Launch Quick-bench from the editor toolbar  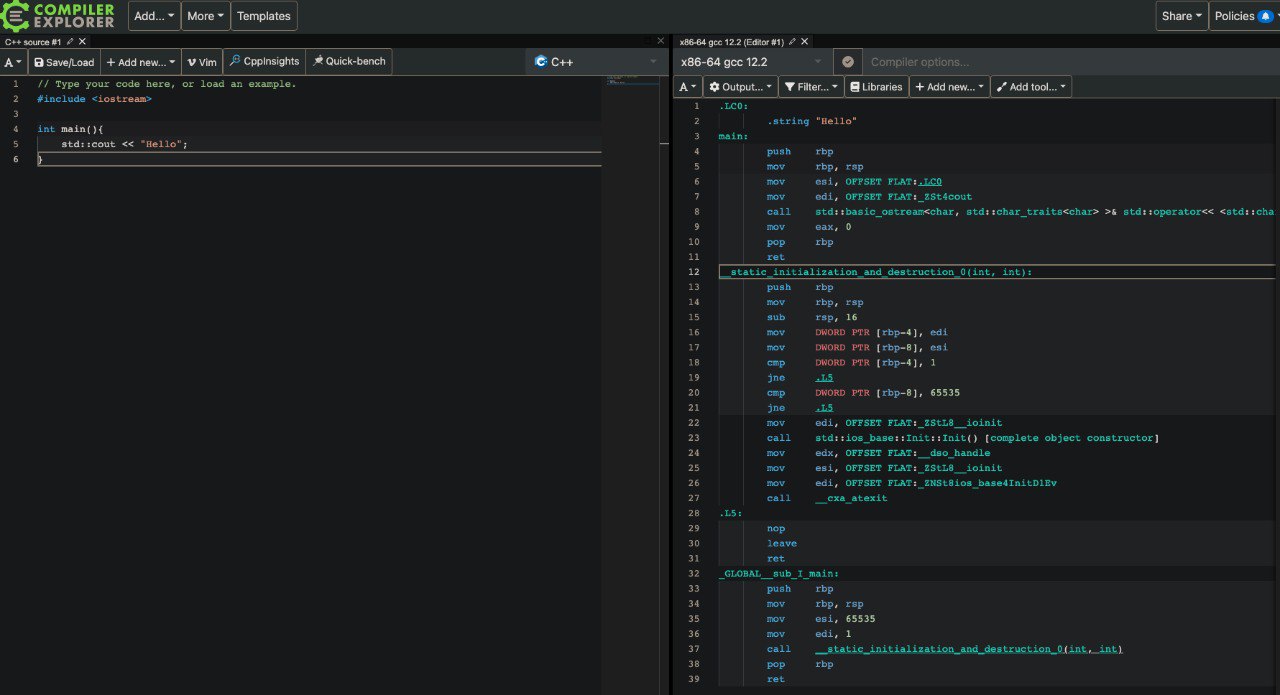(x=349, y=62)
